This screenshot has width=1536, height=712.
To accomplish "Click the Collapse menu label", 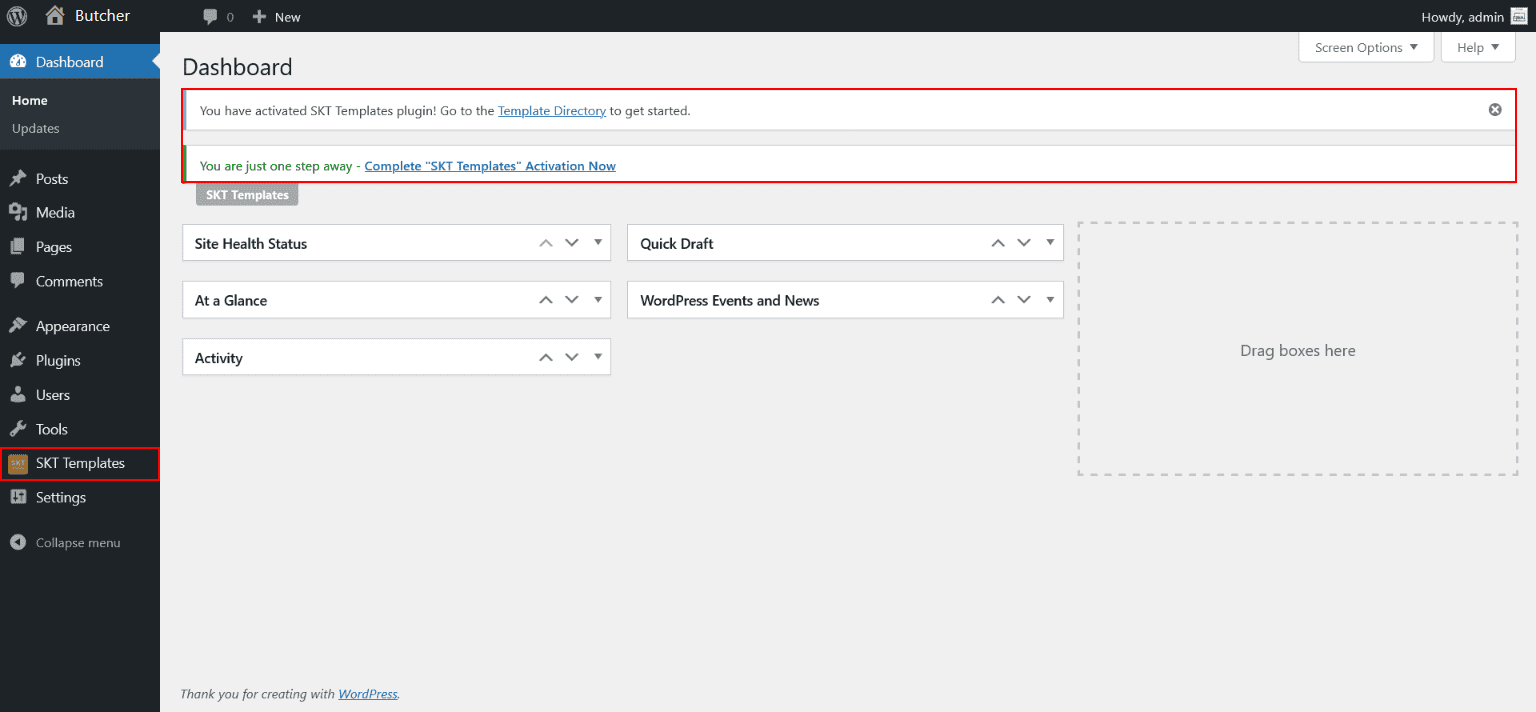I will tap(78, 543).
